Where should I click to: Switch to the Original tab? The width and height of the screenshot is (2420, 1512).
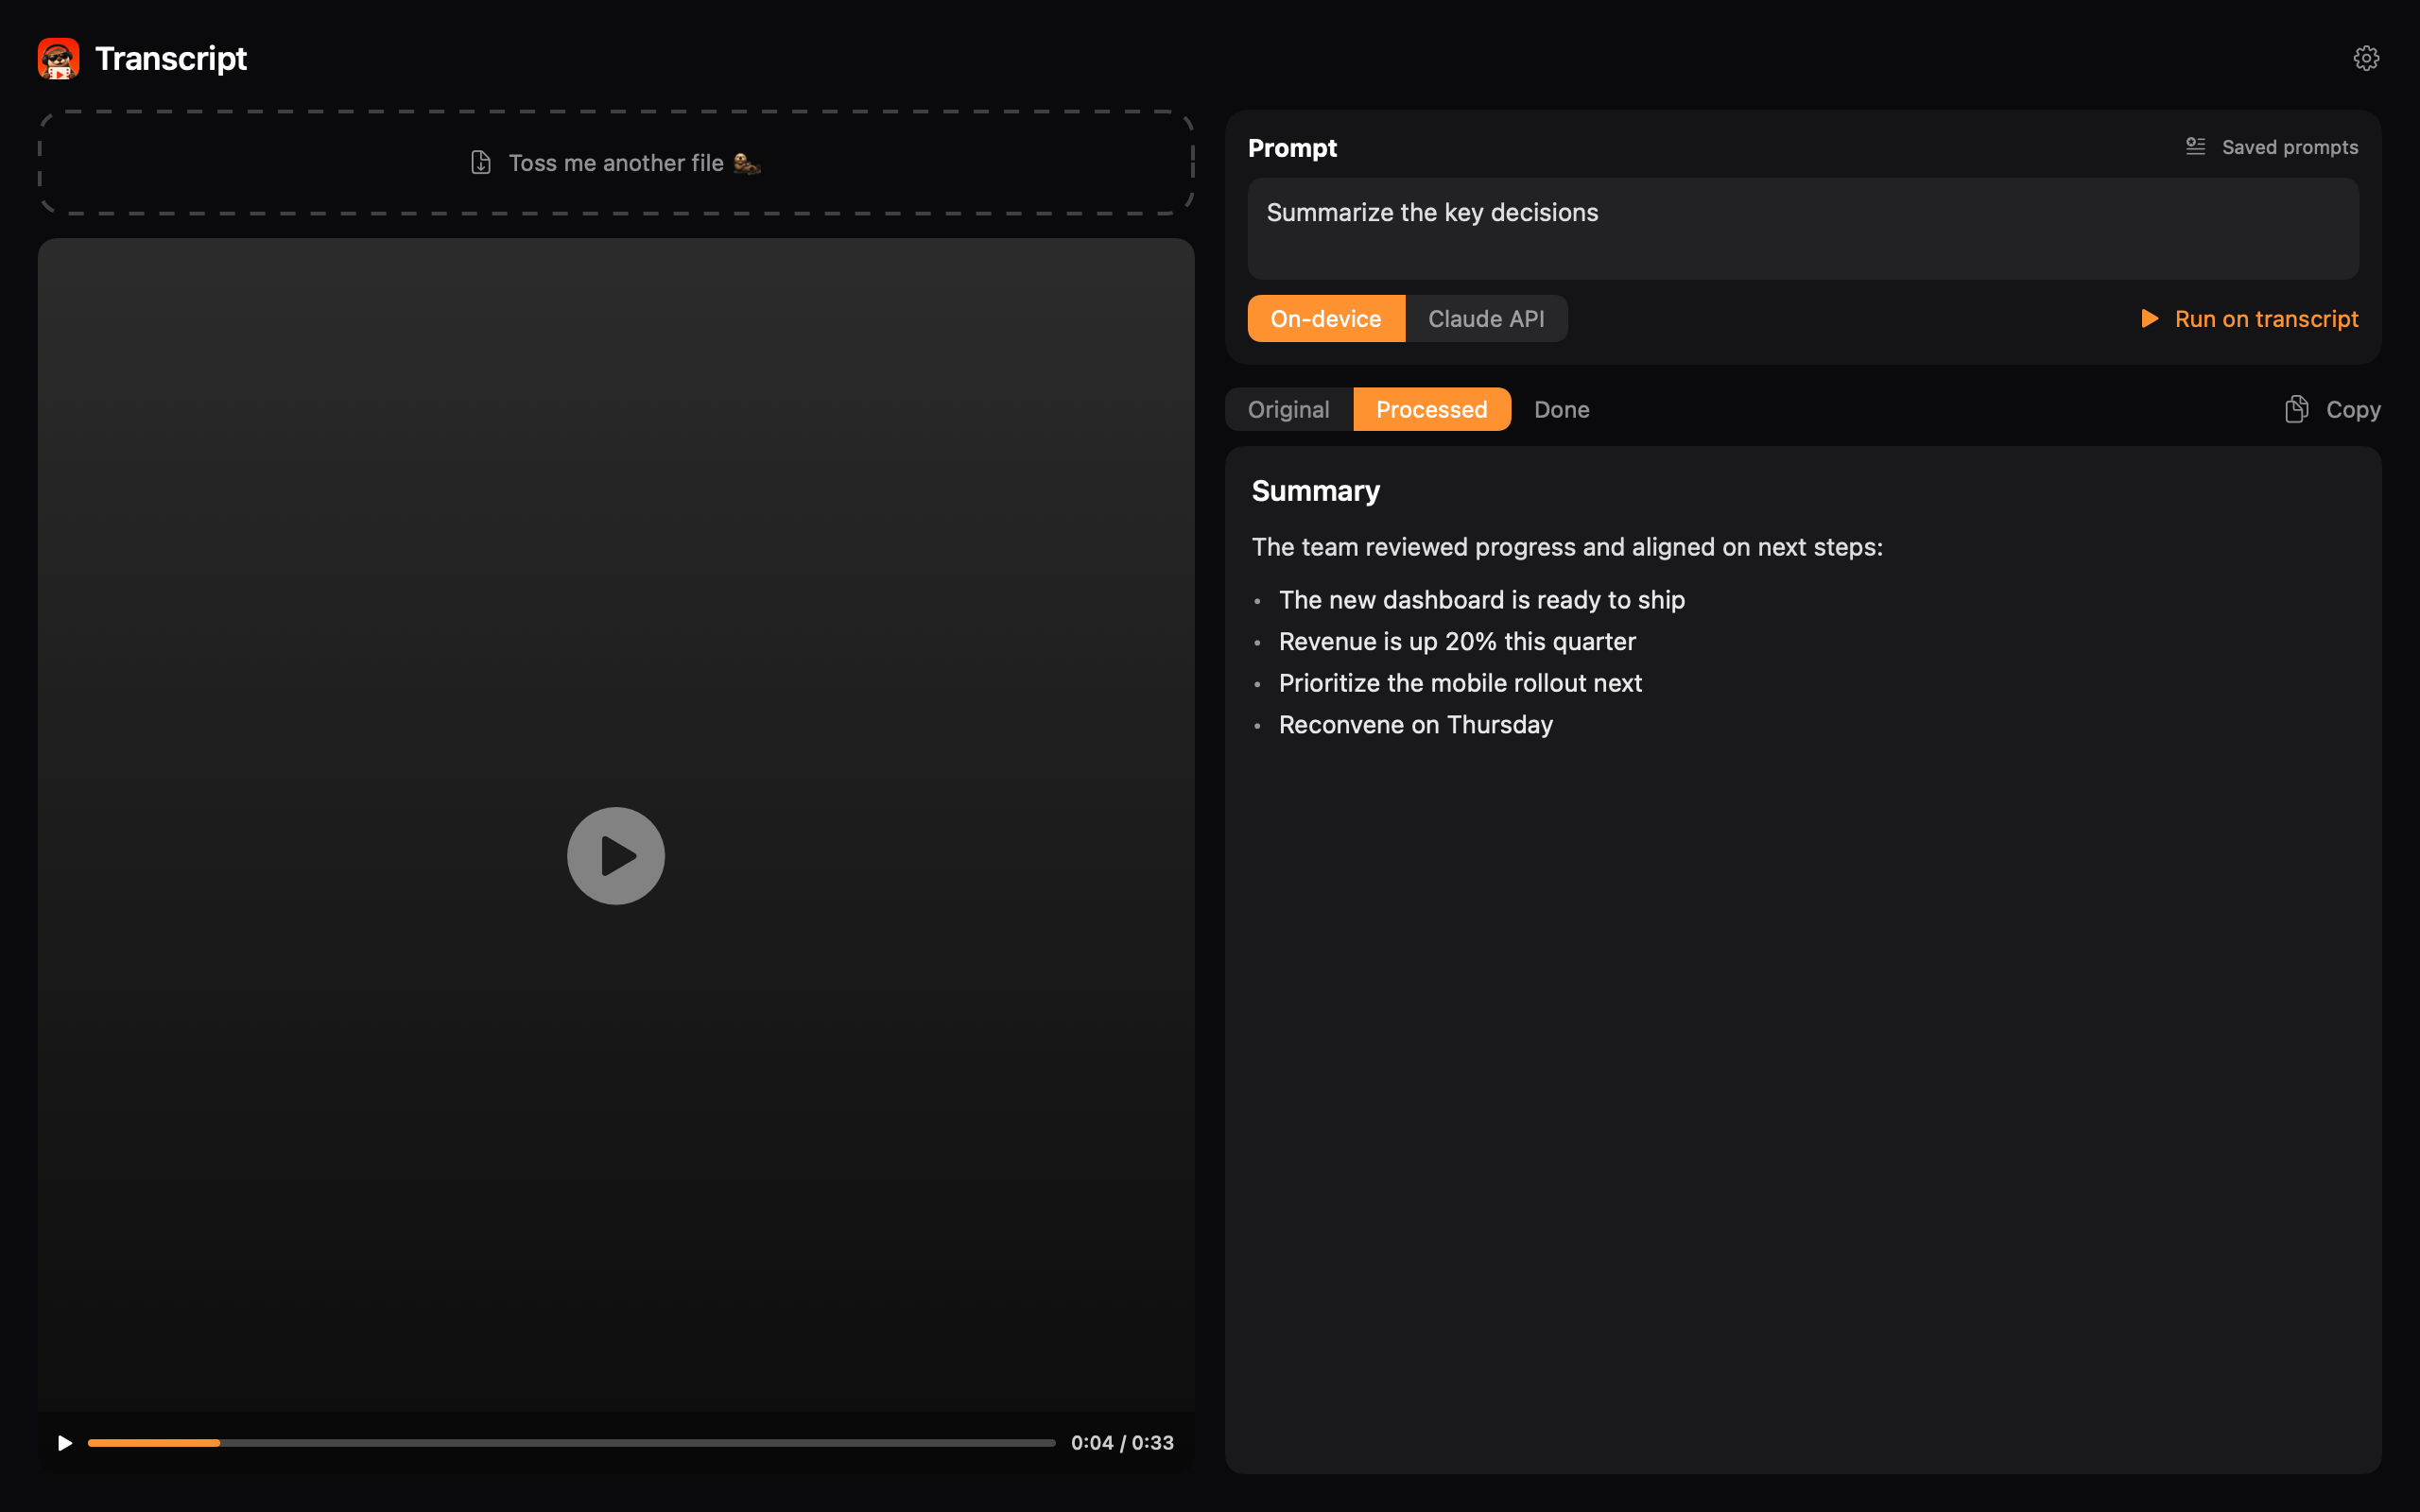pos(1288,409)
